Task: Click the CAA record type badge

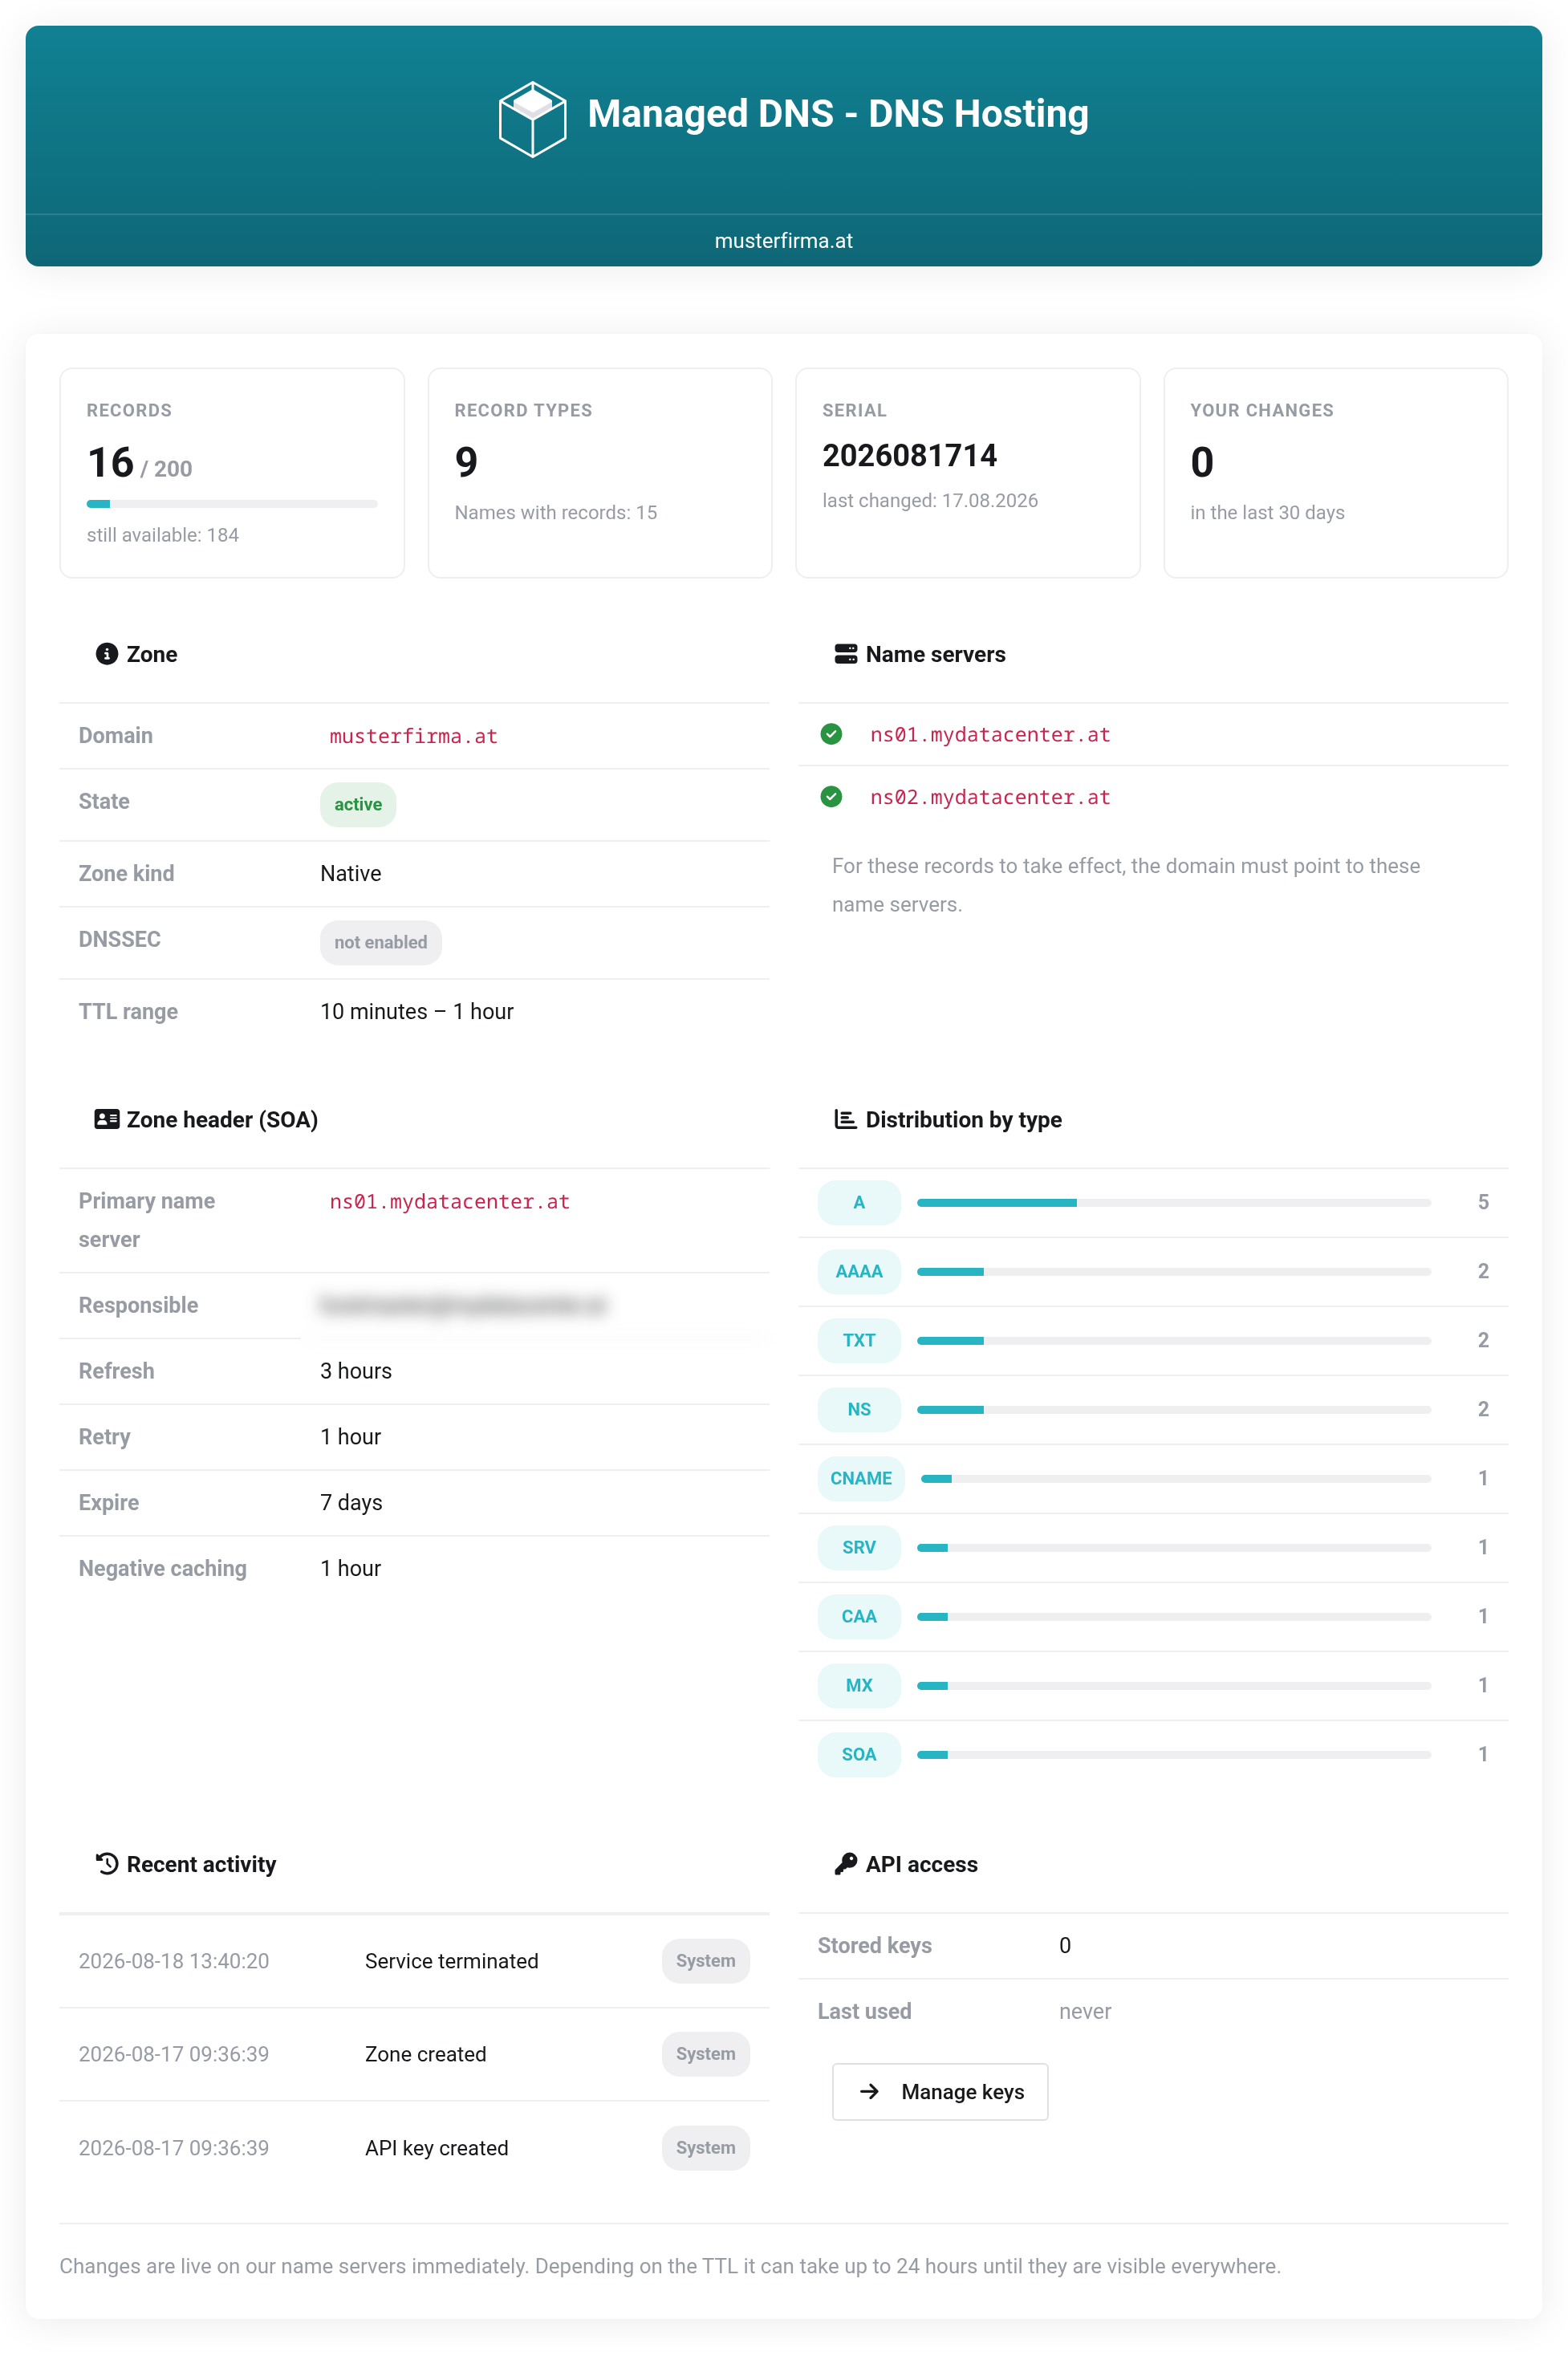Action: pyautogui.click(x=859, y=1616)
